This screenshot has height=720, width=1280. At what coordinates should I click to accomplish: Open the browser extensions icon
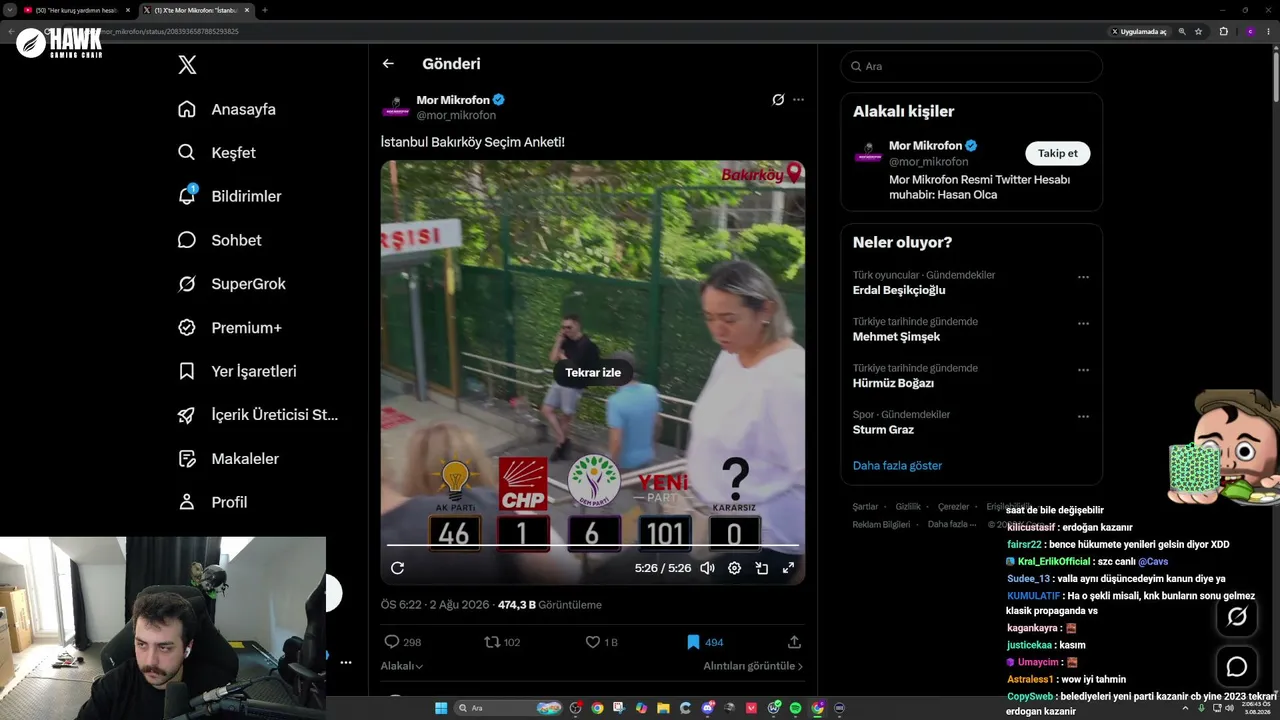tap(1223, 31)
